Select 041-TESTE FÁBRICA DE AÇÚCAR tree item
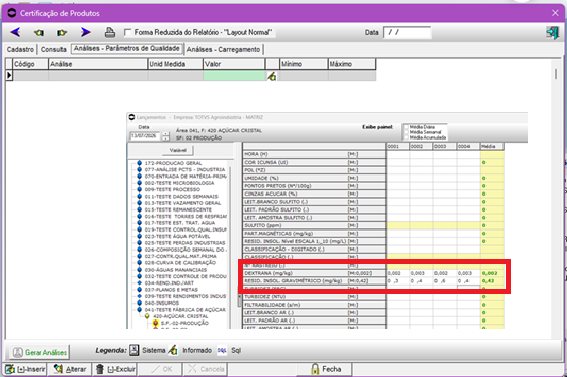The image size is (567, 377). pos(185,310)
